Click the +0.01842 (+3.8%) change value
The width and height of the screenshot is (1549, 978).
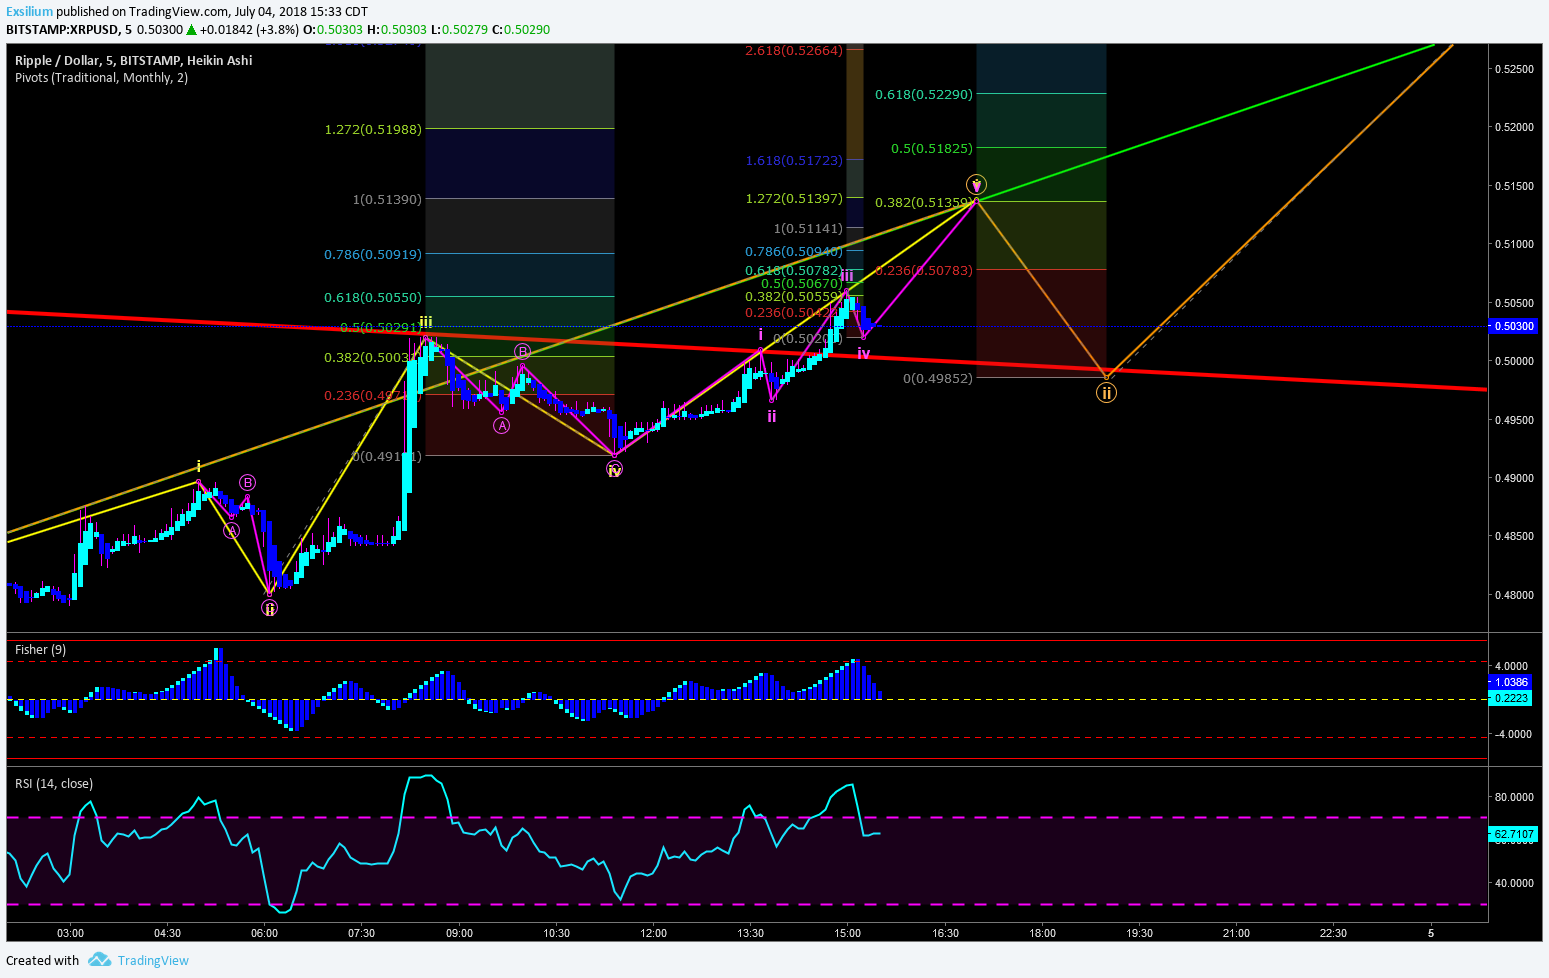pos(249,30)
